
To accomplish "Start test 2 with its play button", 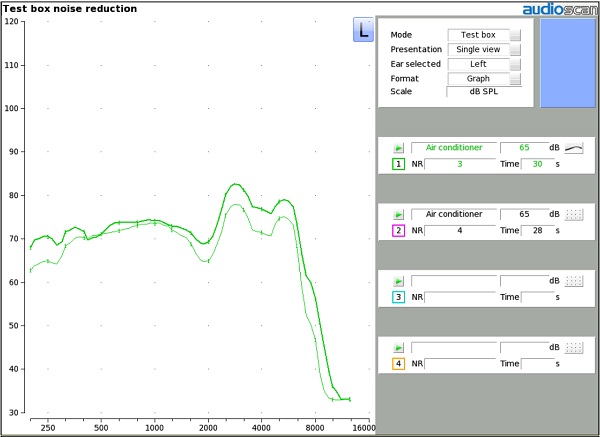I will point(398,214).
